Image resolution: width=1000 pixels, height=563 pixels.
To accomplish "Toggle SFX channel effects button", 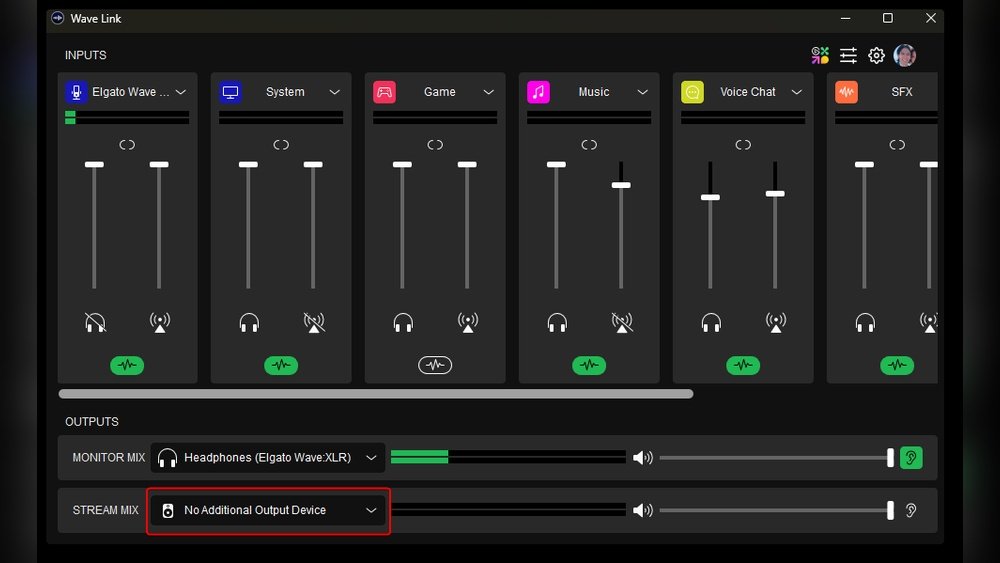I will pyautogui.click(x=897, y=365).
